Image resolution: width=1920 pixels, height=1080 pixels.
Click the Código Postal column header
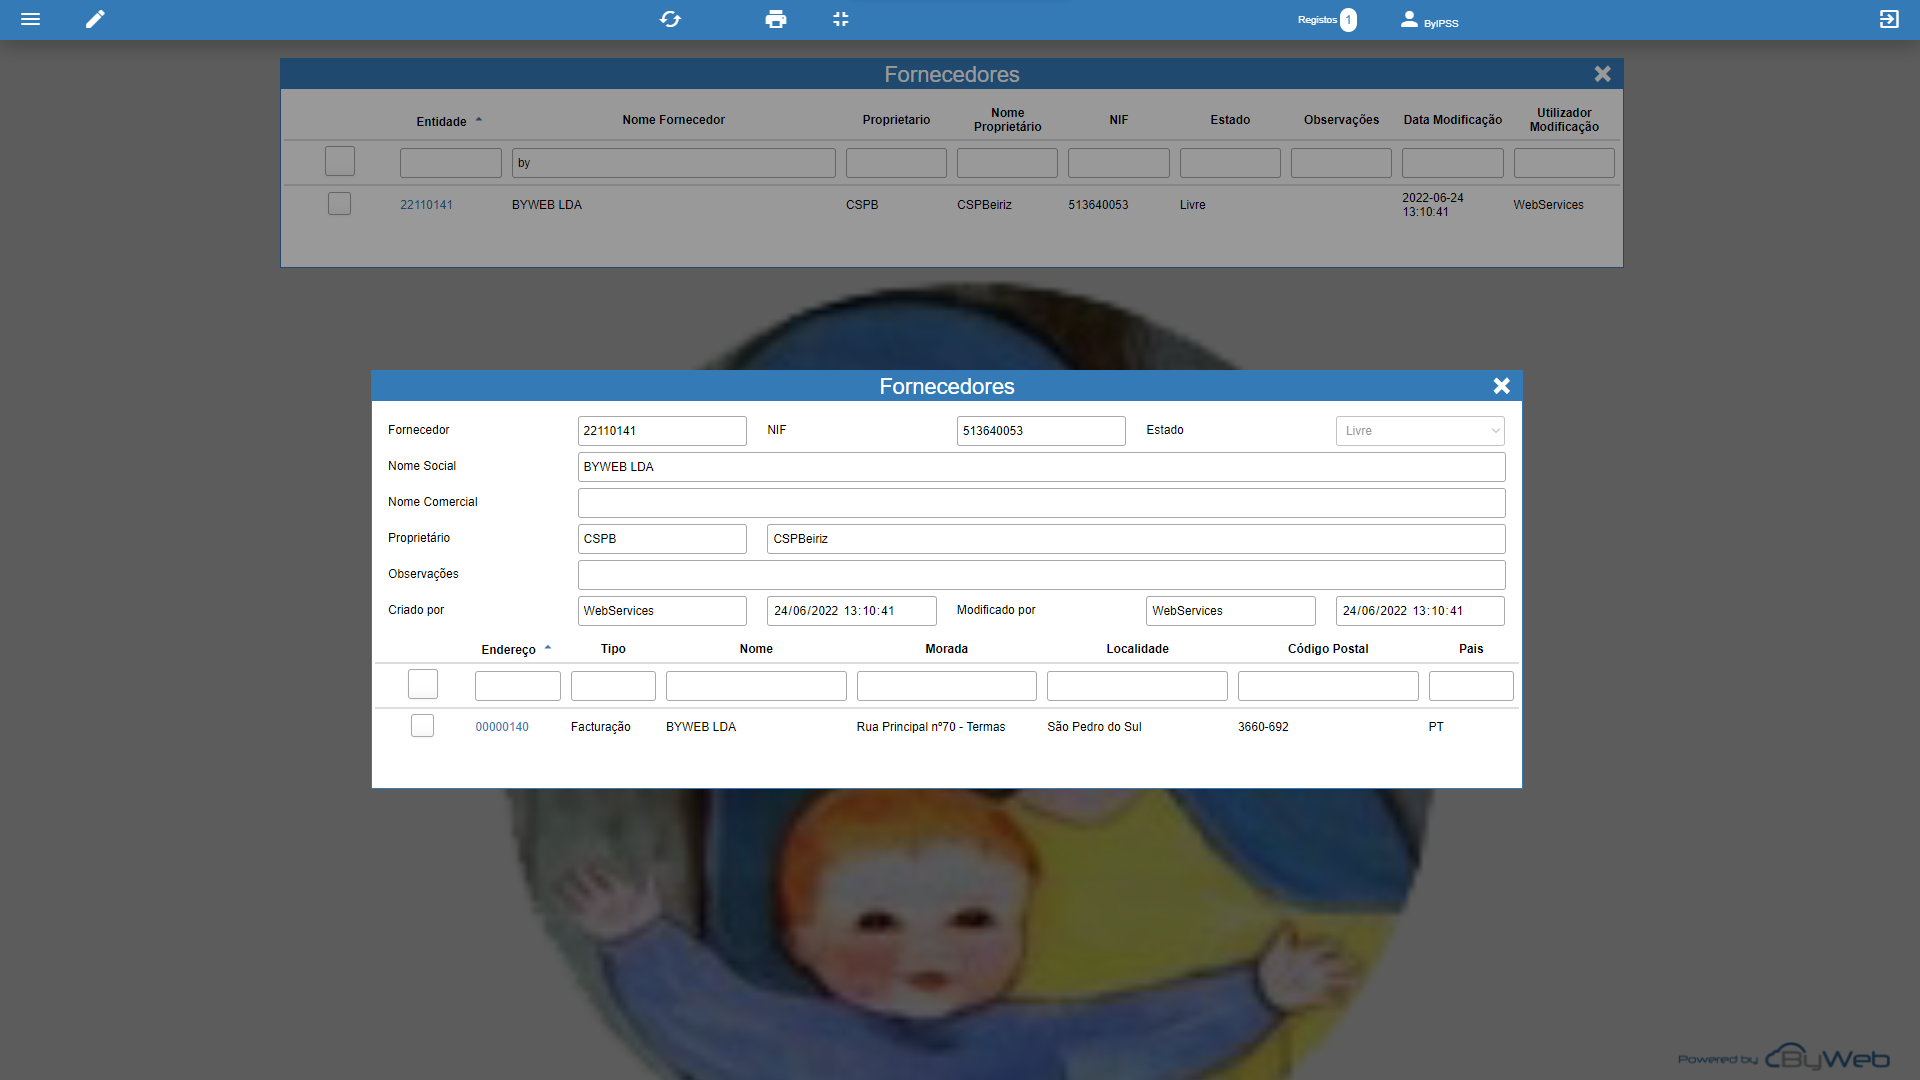[x=1327, y=649]
